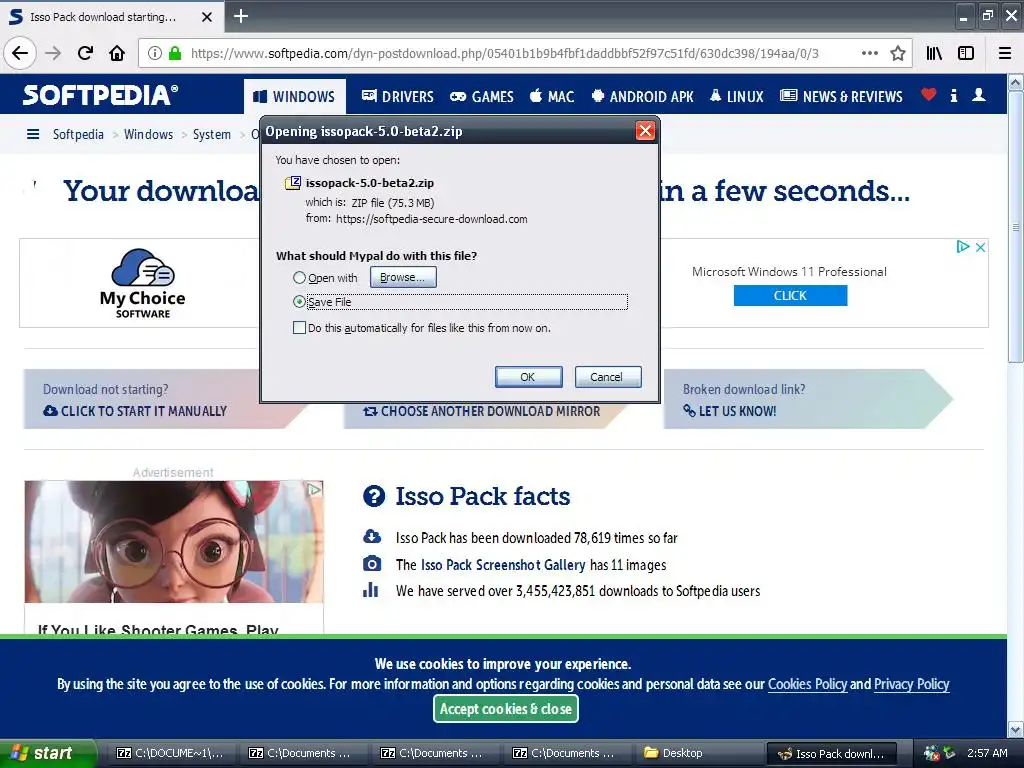
Task: Choose another download mirror
Action: point(482,411)
